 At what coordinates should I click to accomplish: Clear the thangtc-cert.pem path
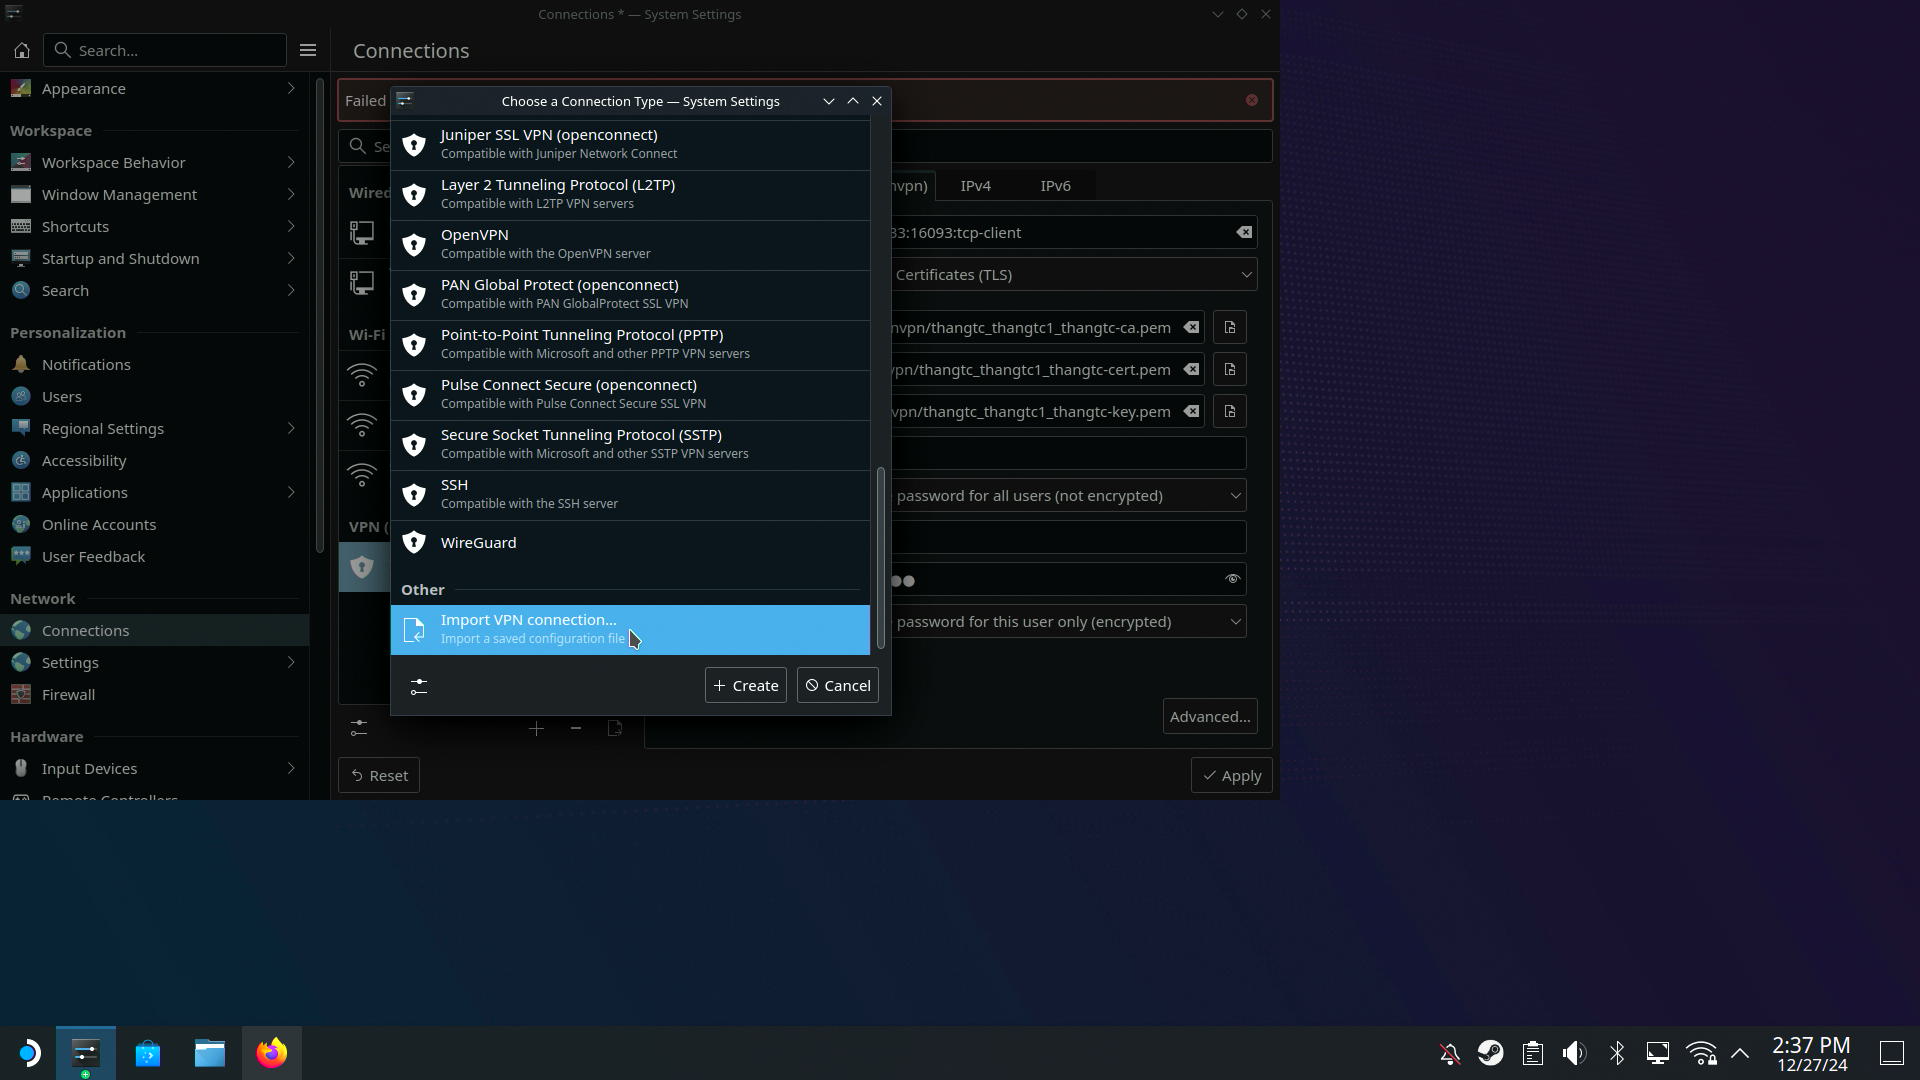1191,369
